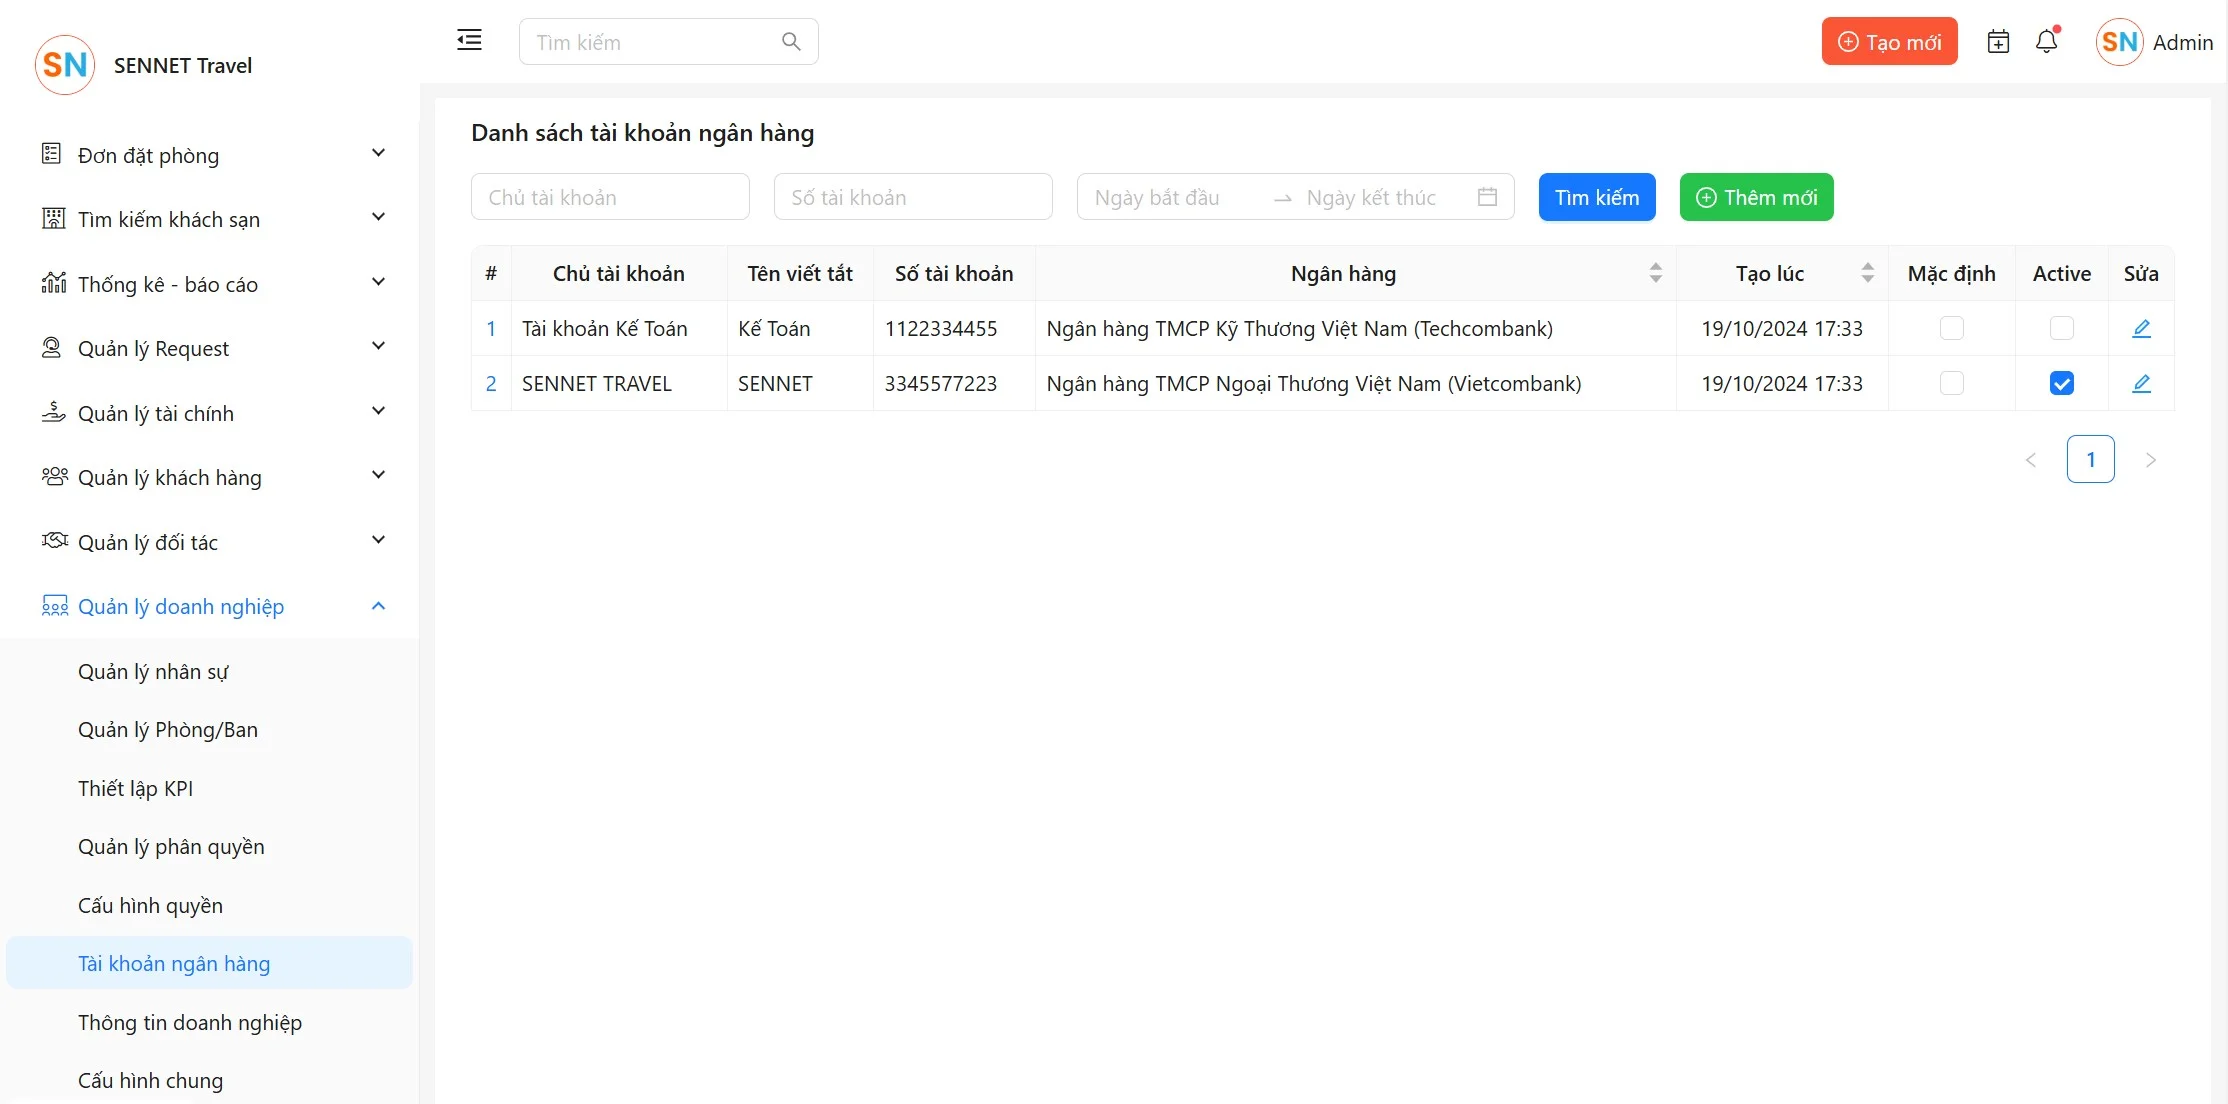Viewport: 2228px width, 1104px height.
Task: Open date range calendar icon
Action: click(x=1487, y=197)
